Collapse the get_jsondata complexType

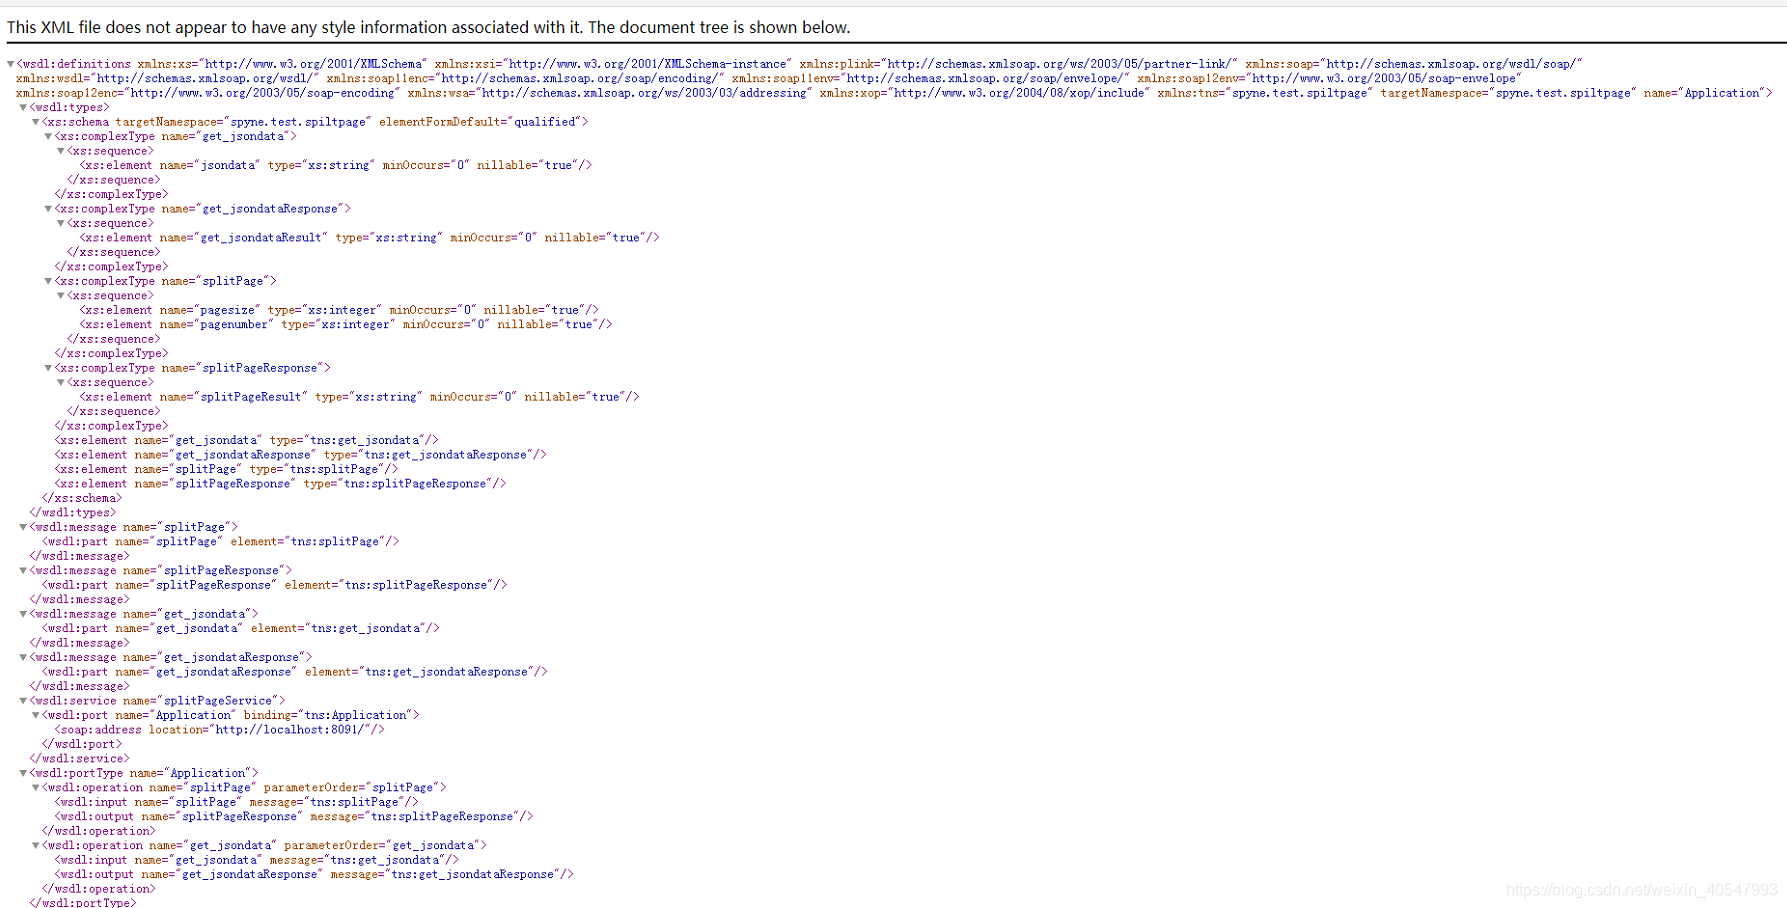click(x=48, y=136)
